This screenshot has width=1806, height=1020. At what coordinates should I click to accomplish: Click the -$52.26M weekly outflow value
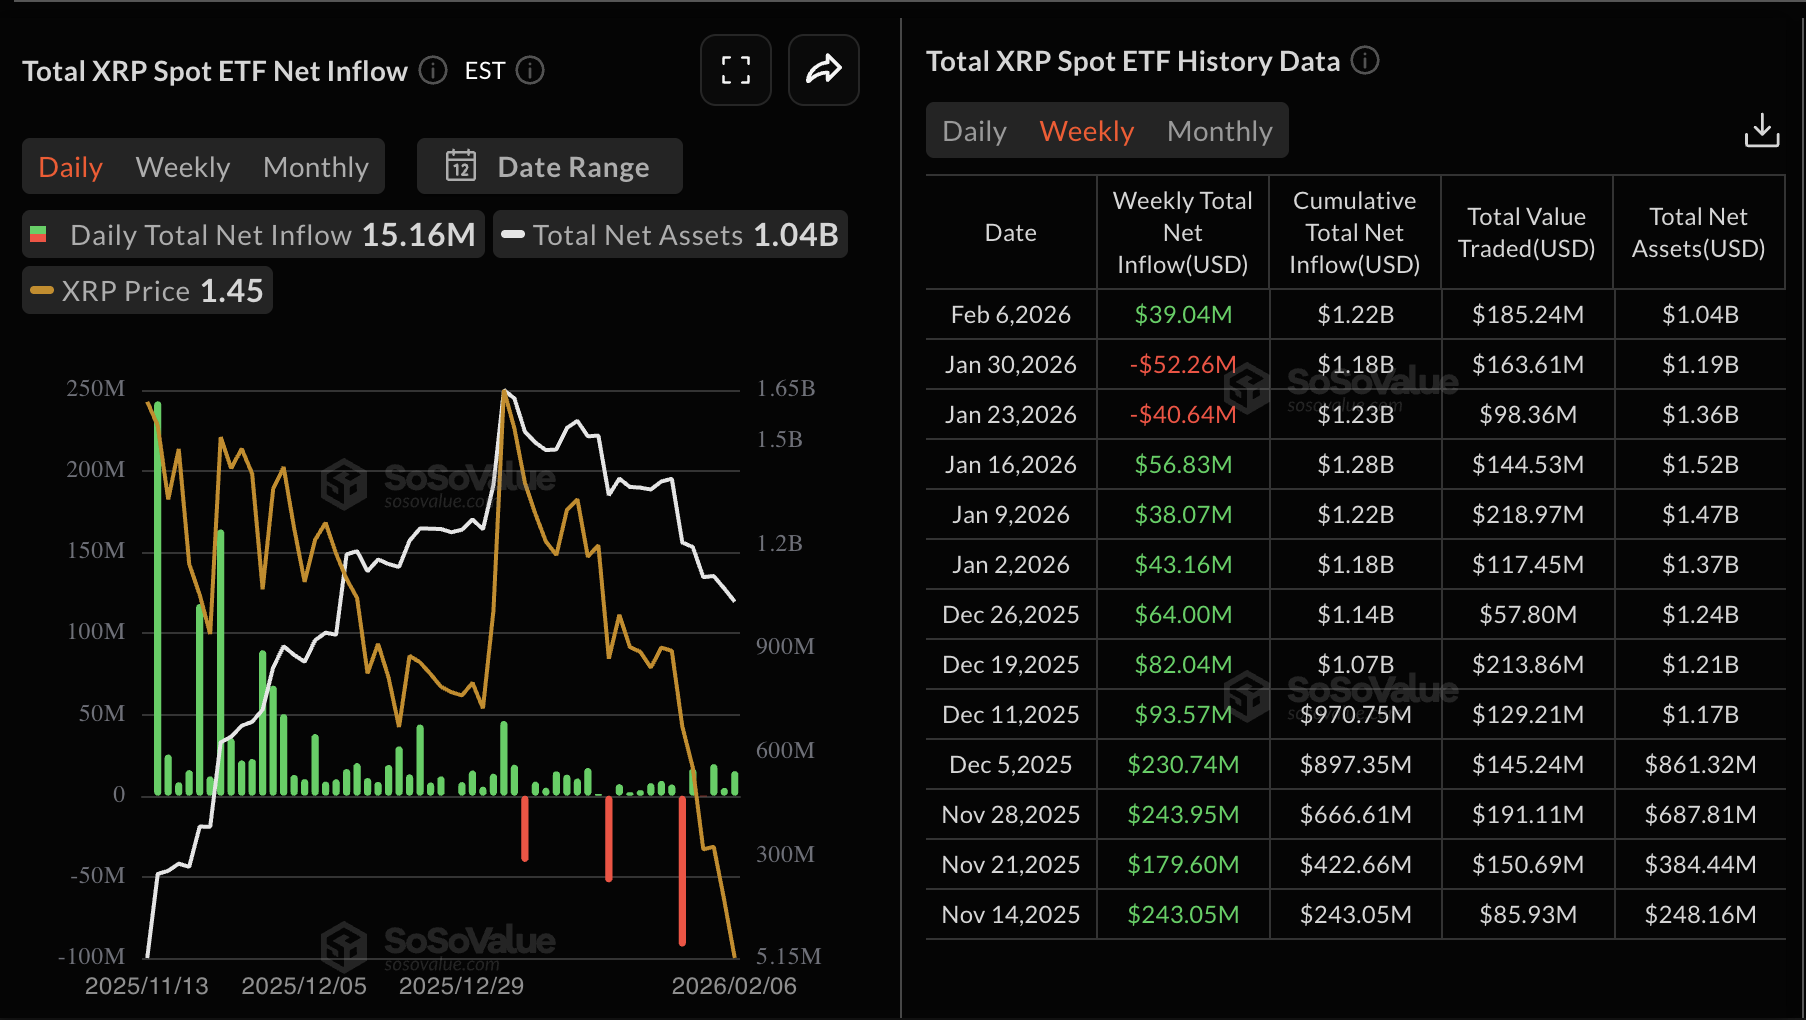click(1182, 365)
